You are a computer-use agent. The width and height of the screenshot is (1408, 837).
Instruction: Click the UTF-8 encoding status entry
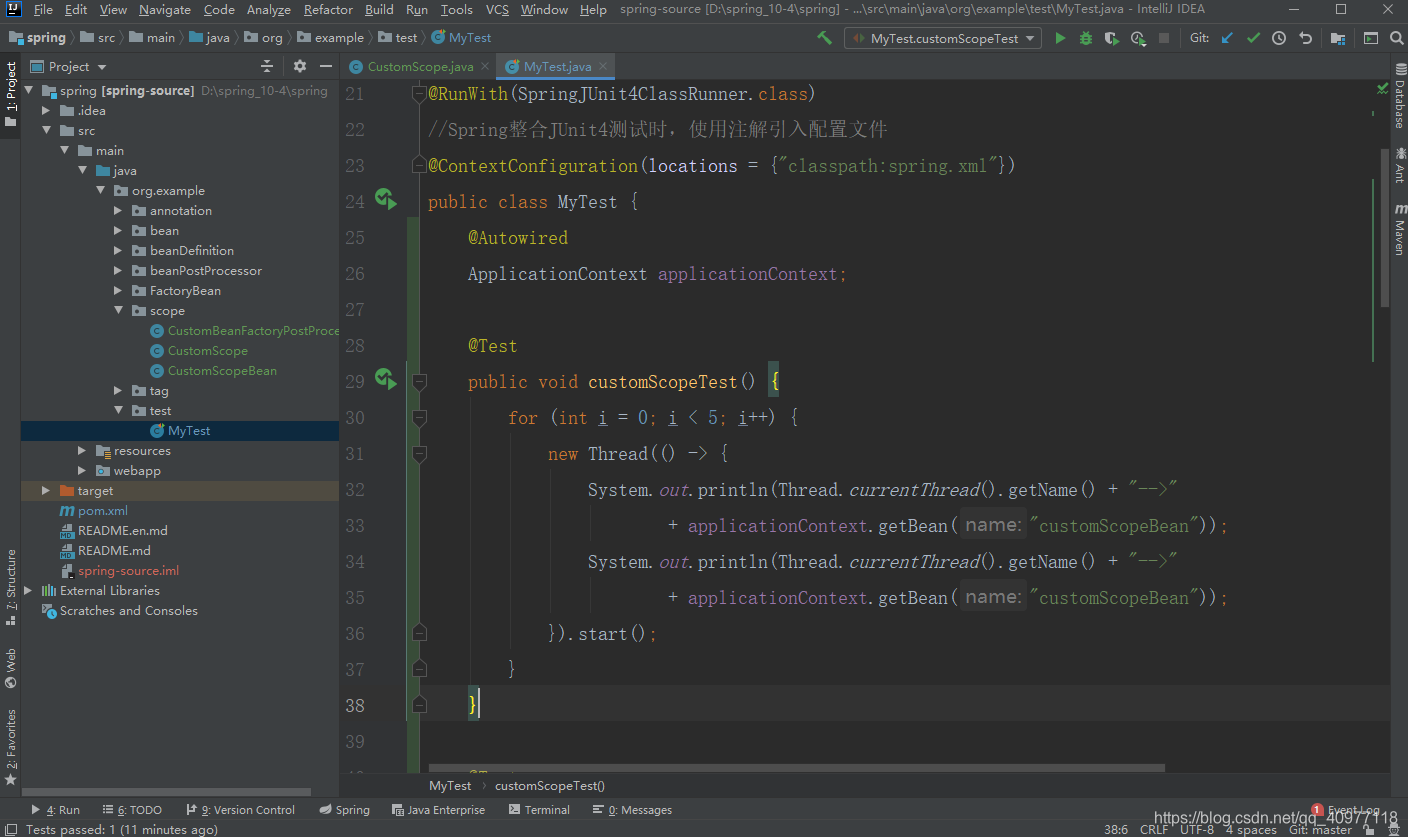(x=1197, y=829)
